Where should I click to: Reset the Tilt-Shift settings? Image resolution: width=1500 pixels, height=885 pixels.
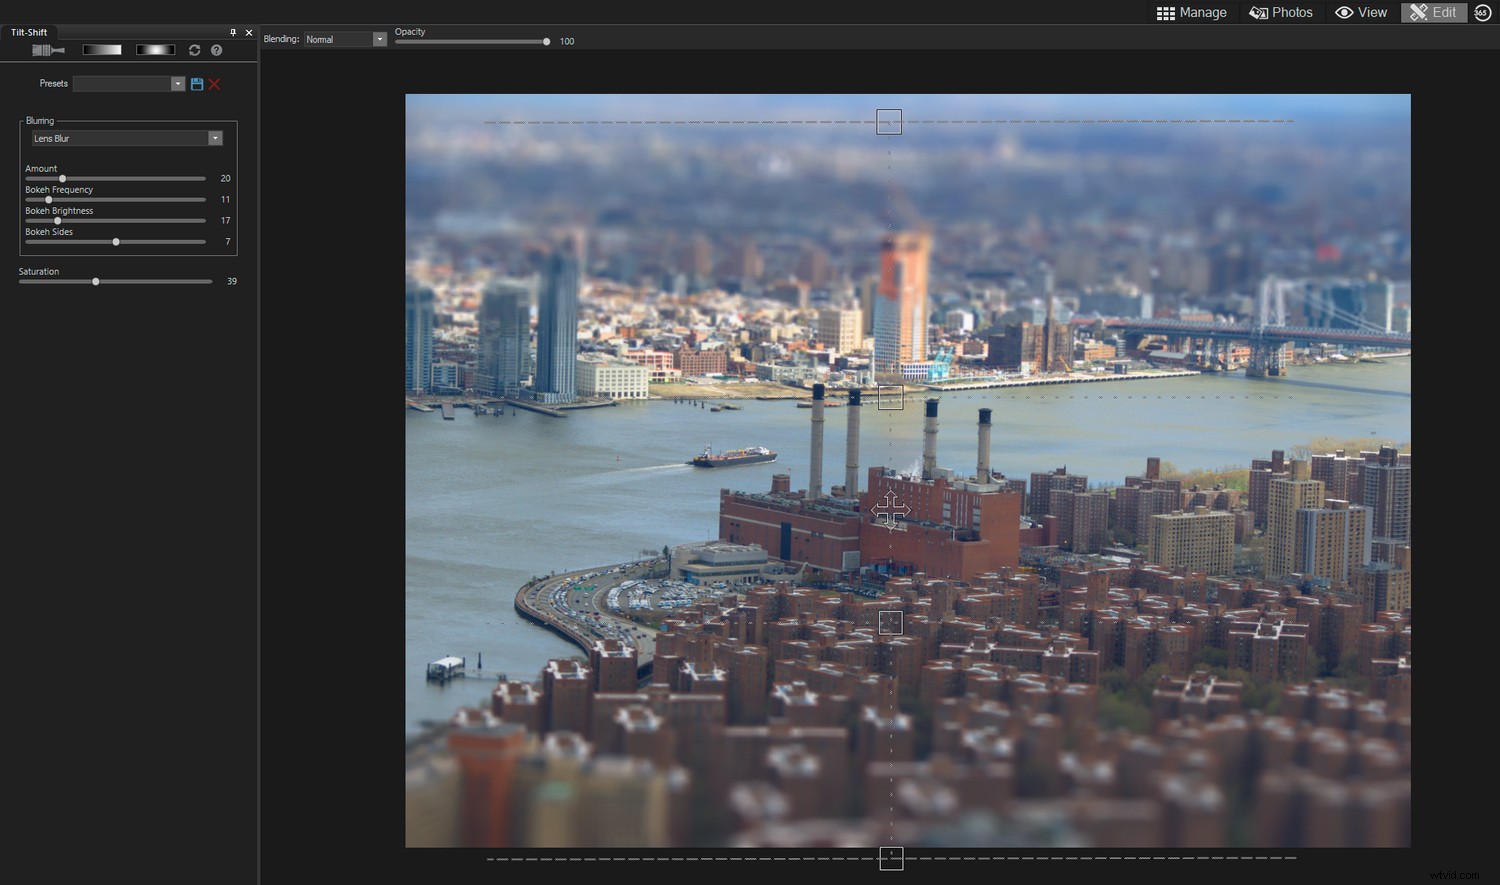194,50
